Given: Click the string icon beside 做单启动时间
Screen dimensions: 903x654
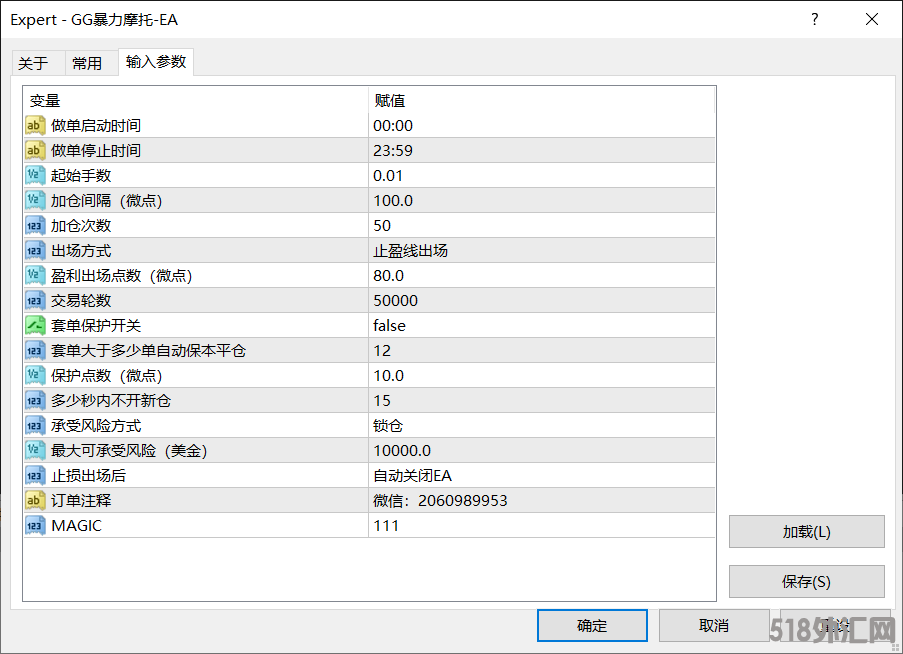Looking at the screenshot, I should point(35,125).
